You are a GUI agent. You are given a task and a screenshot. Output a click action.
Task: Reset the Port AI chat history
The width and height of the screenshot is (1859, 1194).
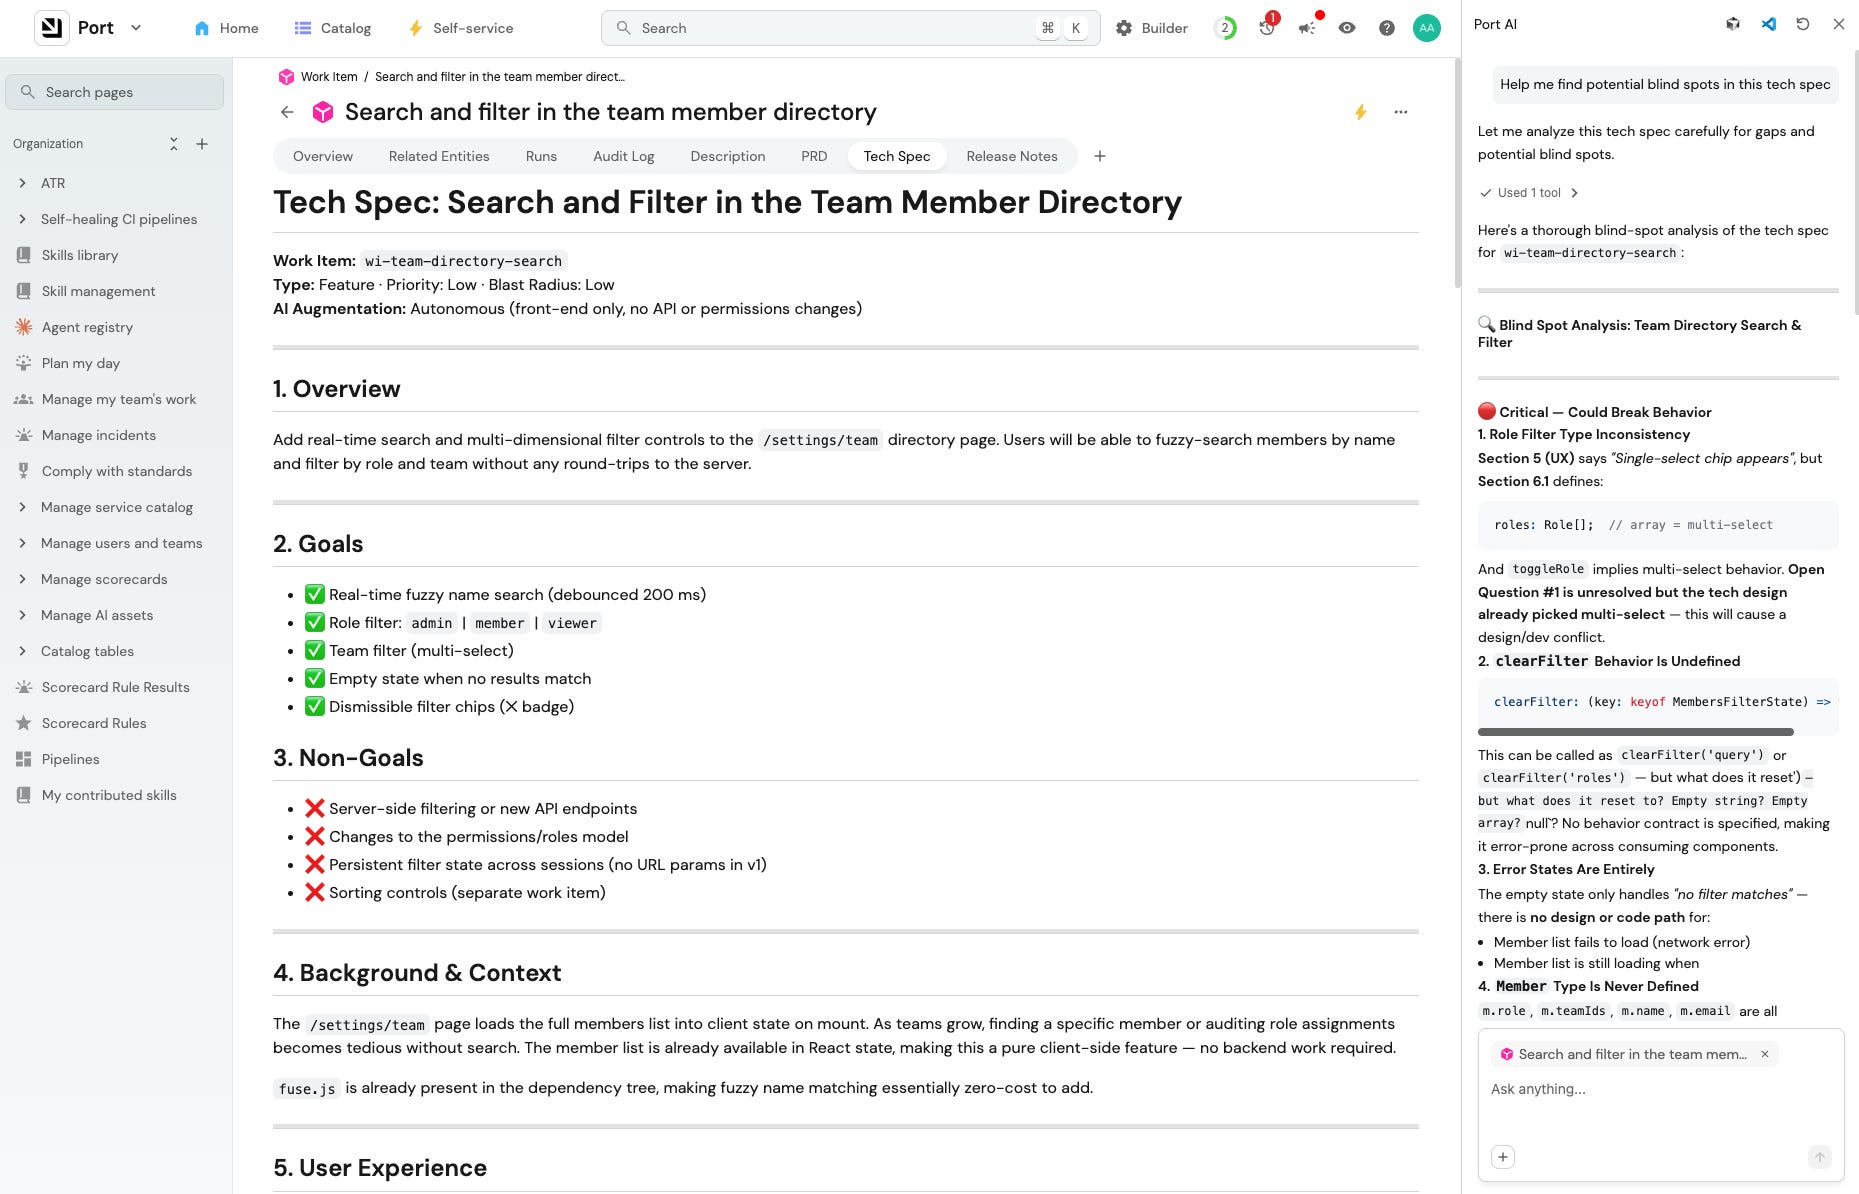(1803, 24)
